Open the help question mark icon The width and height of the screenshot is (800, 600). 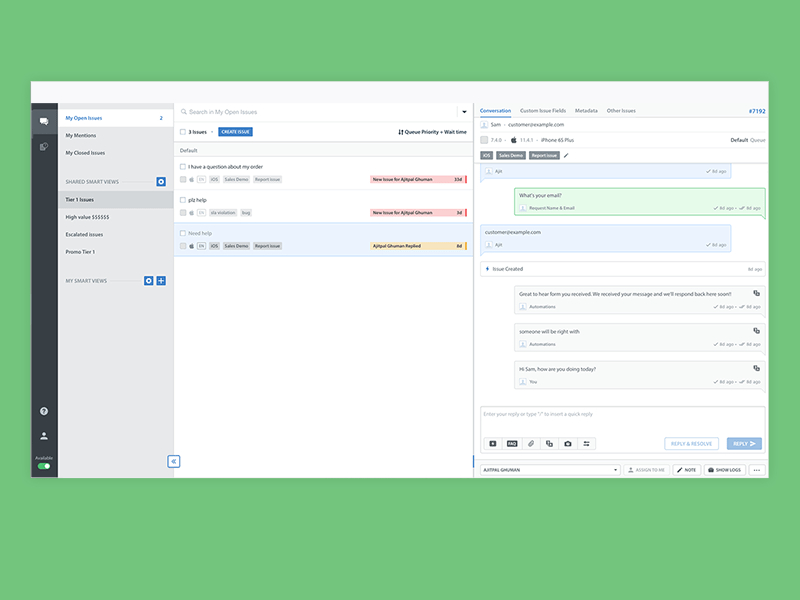(x=44, y=411)
